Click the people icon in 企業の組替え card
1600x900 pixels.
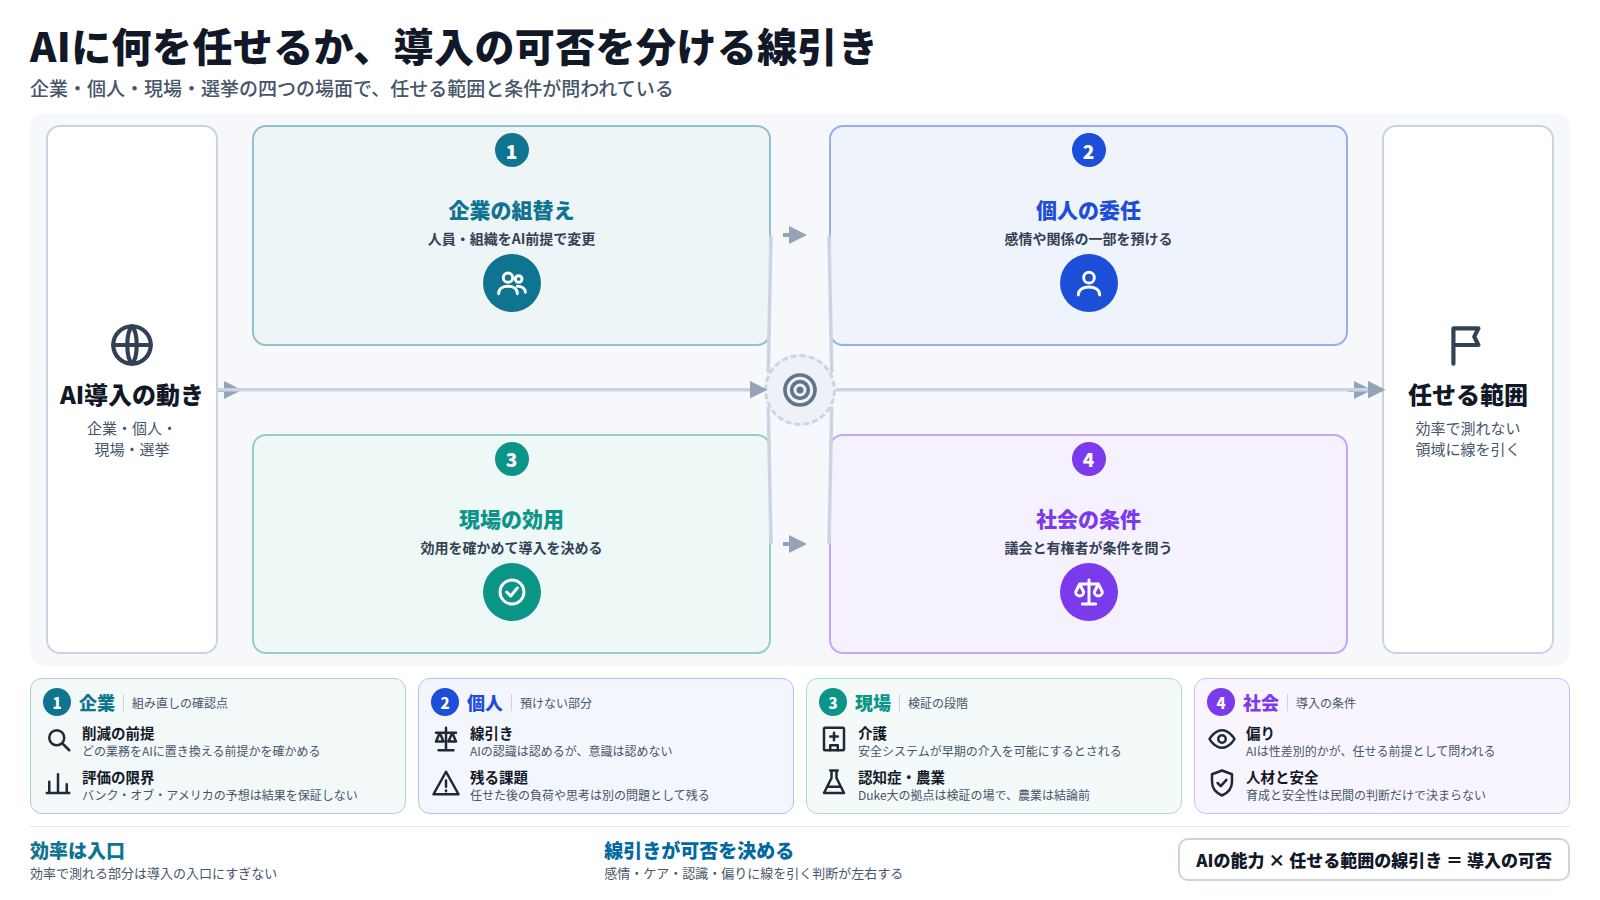coord(512,283)
